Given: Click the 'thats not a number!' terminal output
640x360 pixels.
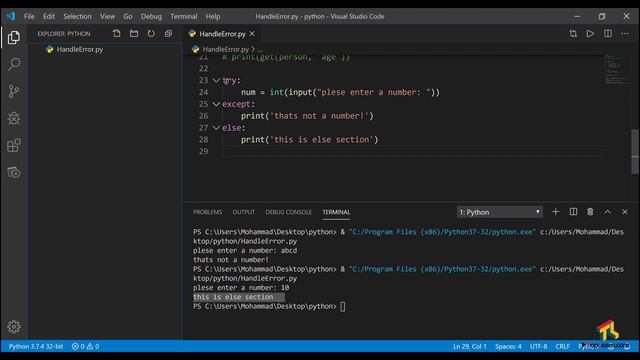Looking at the screenshot, I should coord(231,260).
